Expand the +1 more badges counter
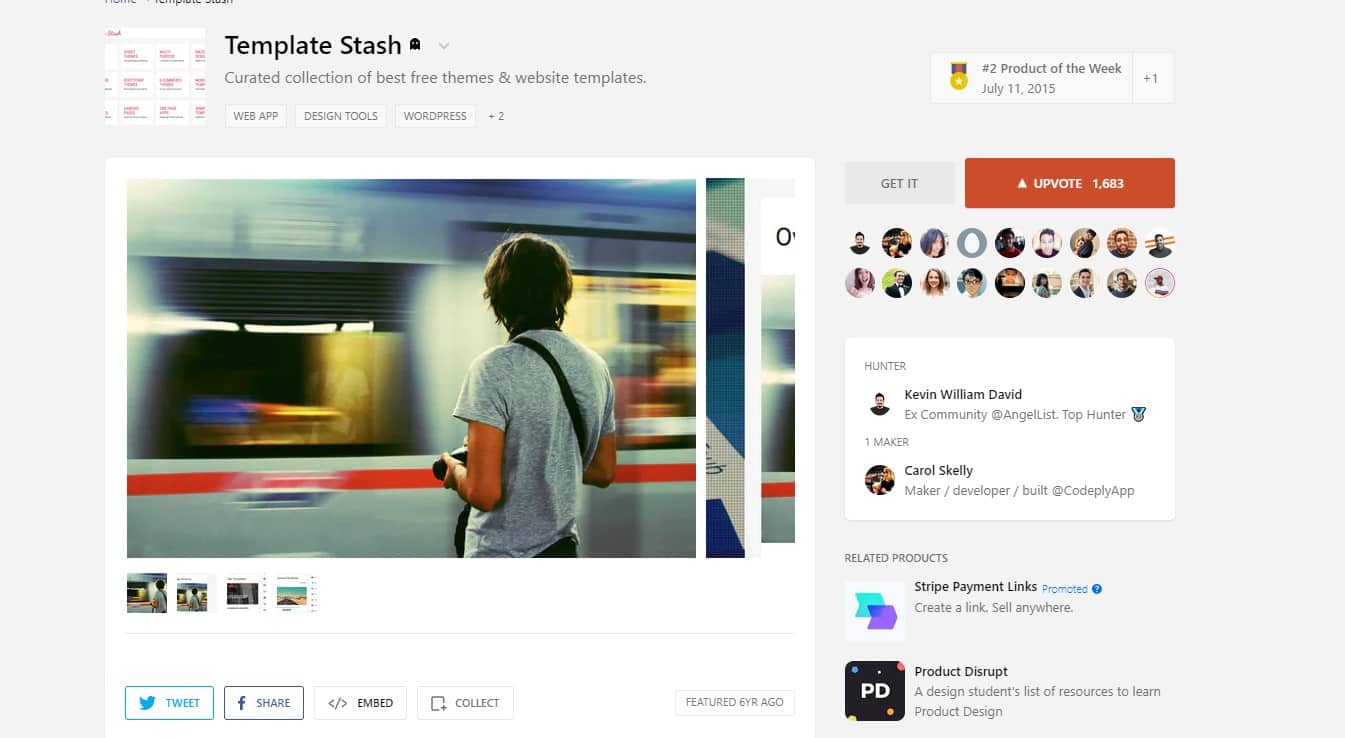 point(1151,78)
